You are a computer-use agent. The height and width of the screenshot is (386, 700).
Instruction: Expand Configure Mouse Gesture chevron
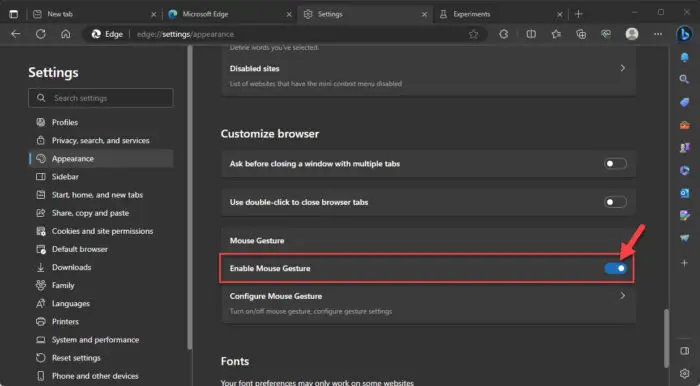pyautogui.click(x=622, y=296)
